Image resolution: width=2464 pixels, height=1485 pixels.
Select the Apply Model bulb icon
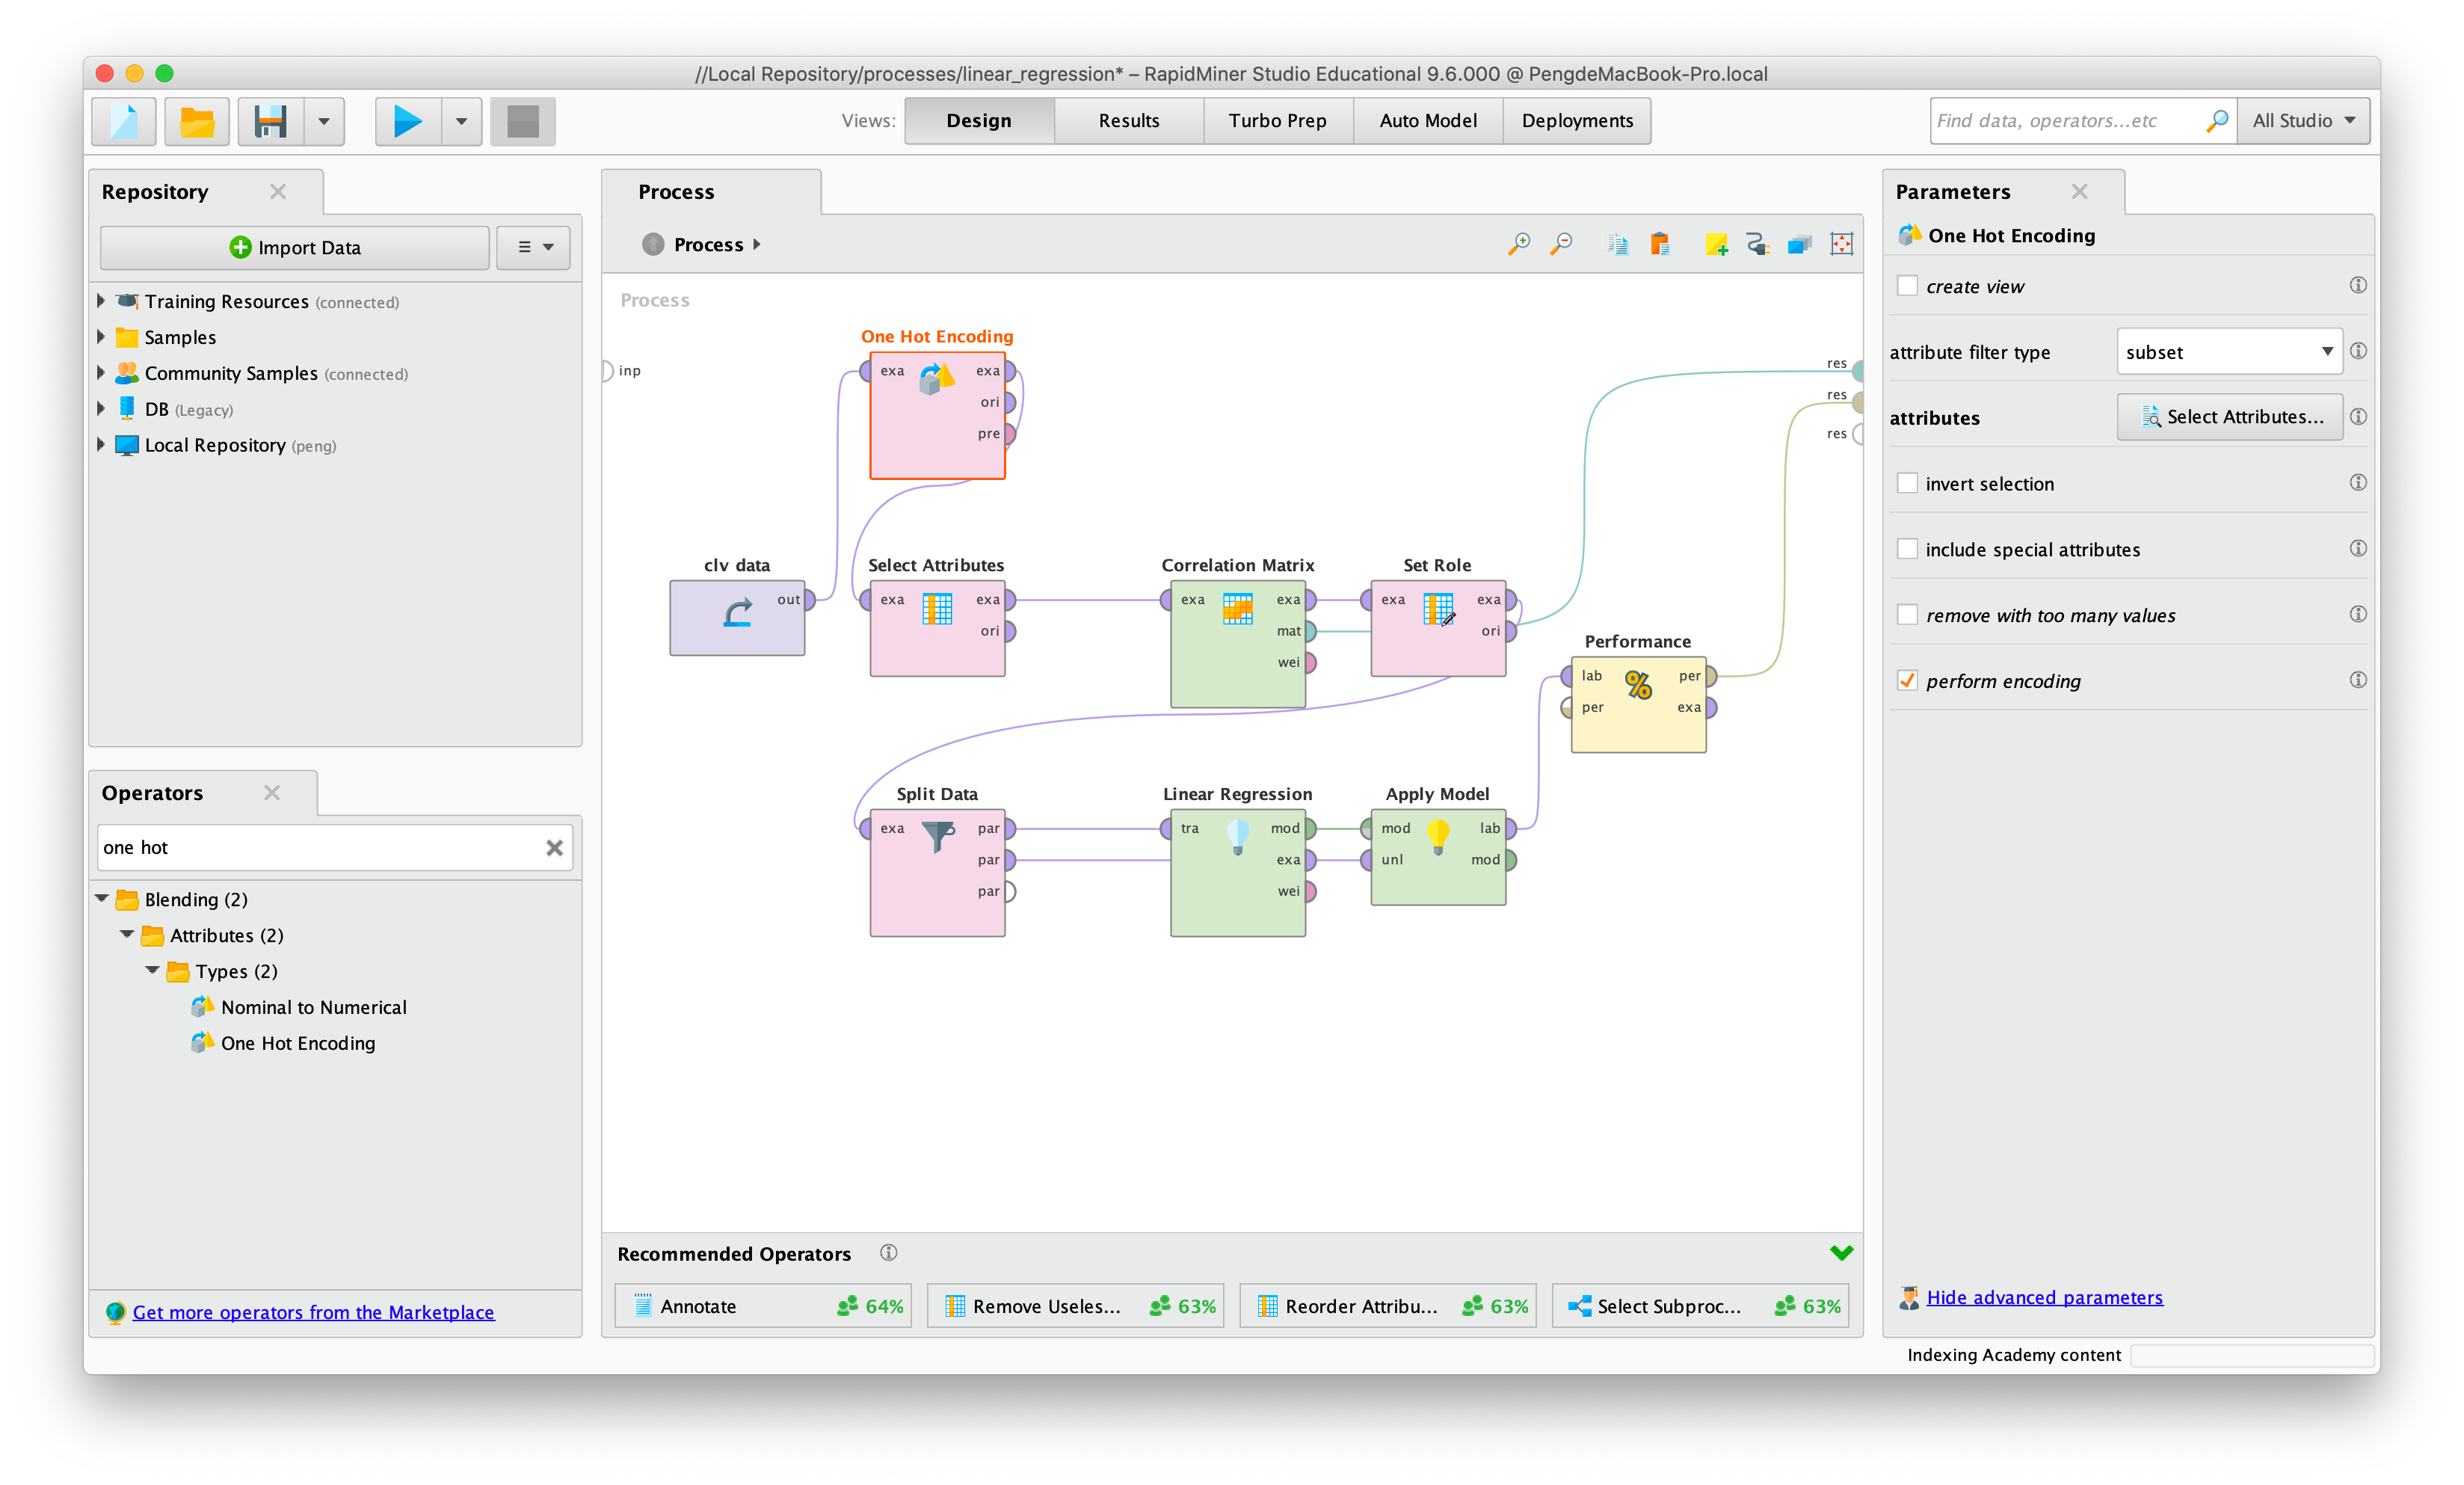click(x=1438, y=836)
